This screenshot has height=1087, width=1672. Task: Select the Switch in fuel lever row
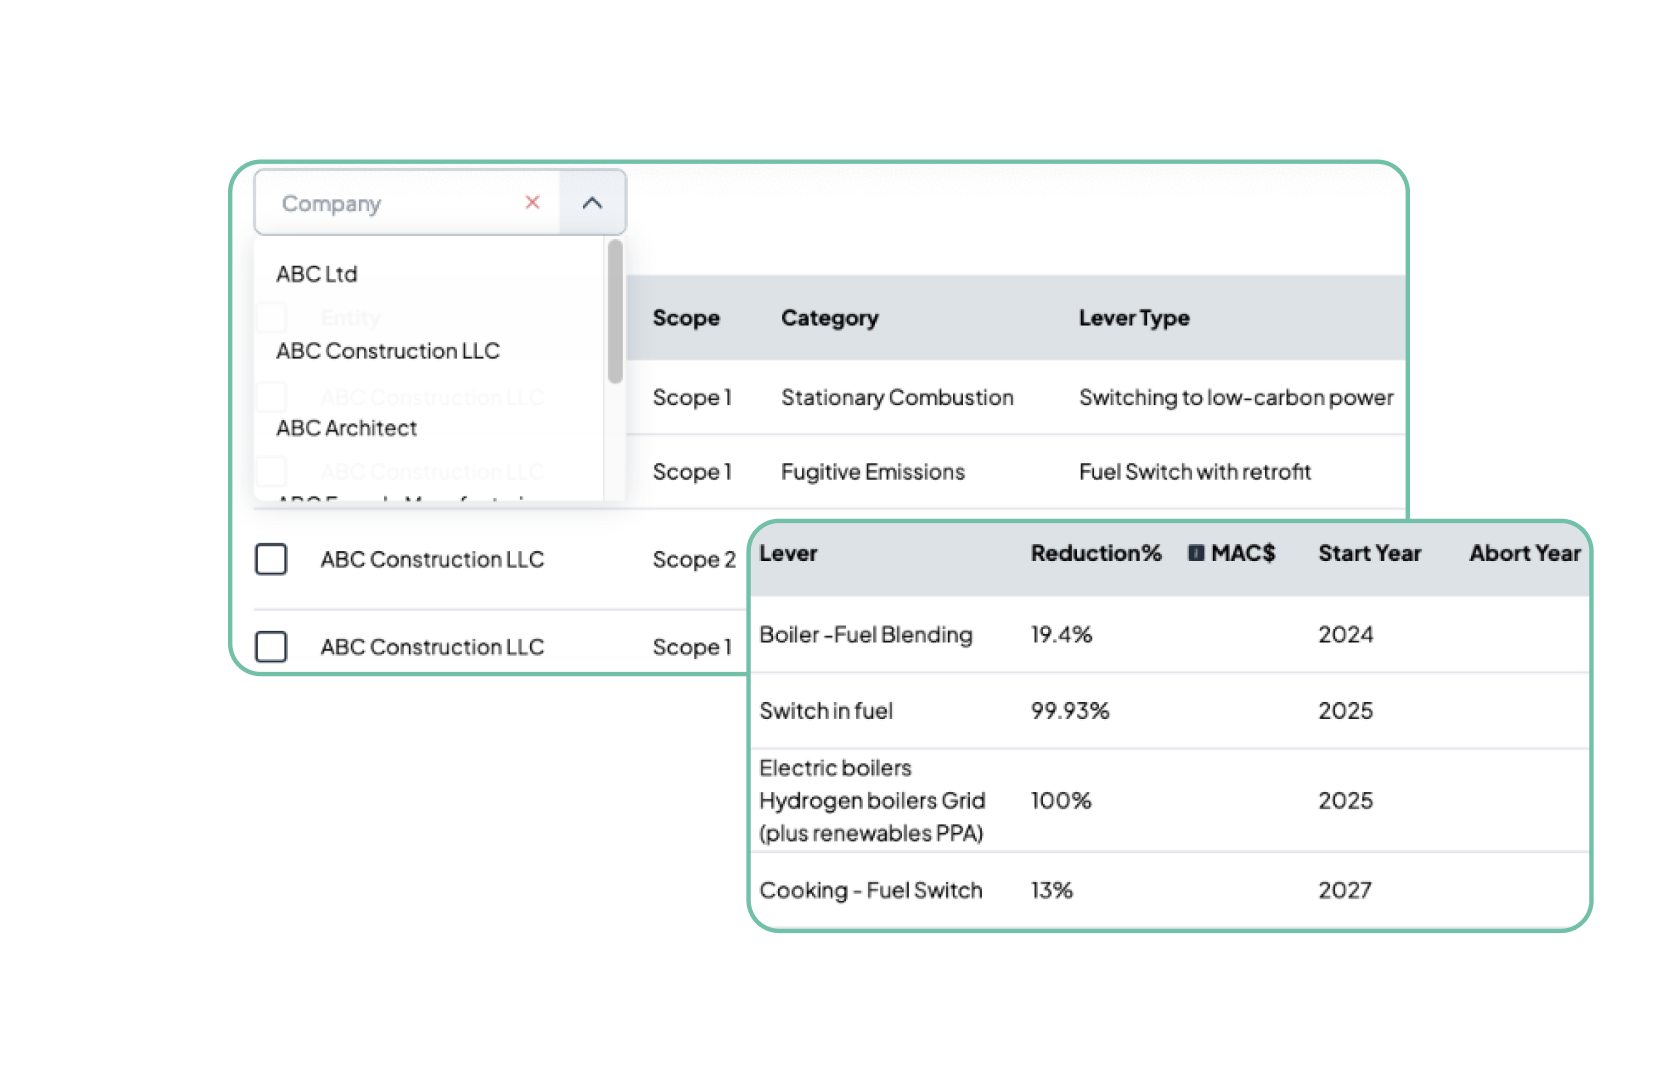(826, 711)
